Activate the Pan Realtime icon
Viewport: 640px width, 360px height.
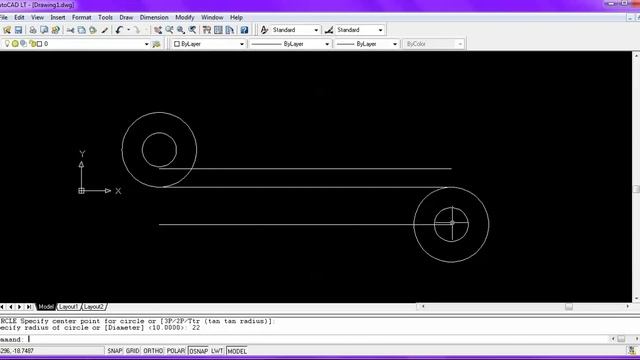pos(158,30)
